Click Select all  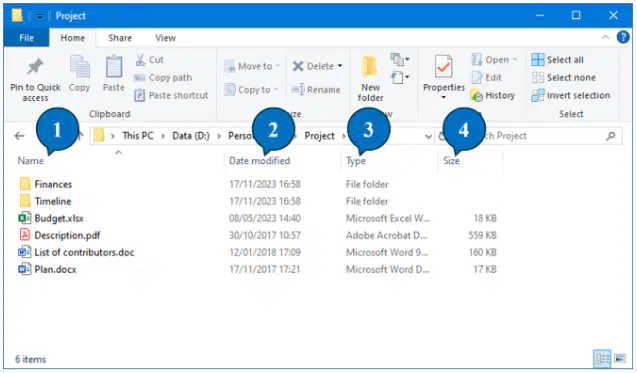[557, 60]
